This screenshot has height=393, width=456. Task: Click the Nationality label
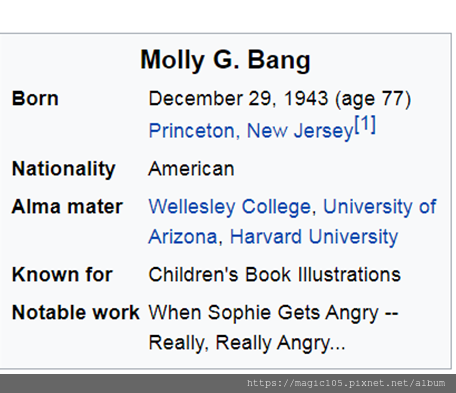pos(63,169)
